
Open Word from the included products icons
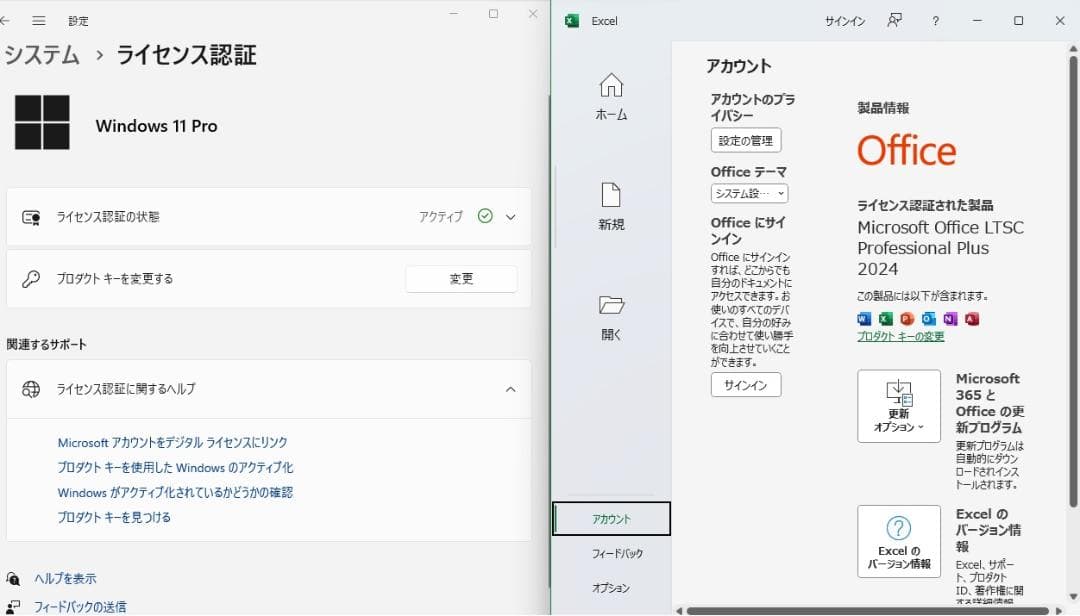[x=863, y=318]
